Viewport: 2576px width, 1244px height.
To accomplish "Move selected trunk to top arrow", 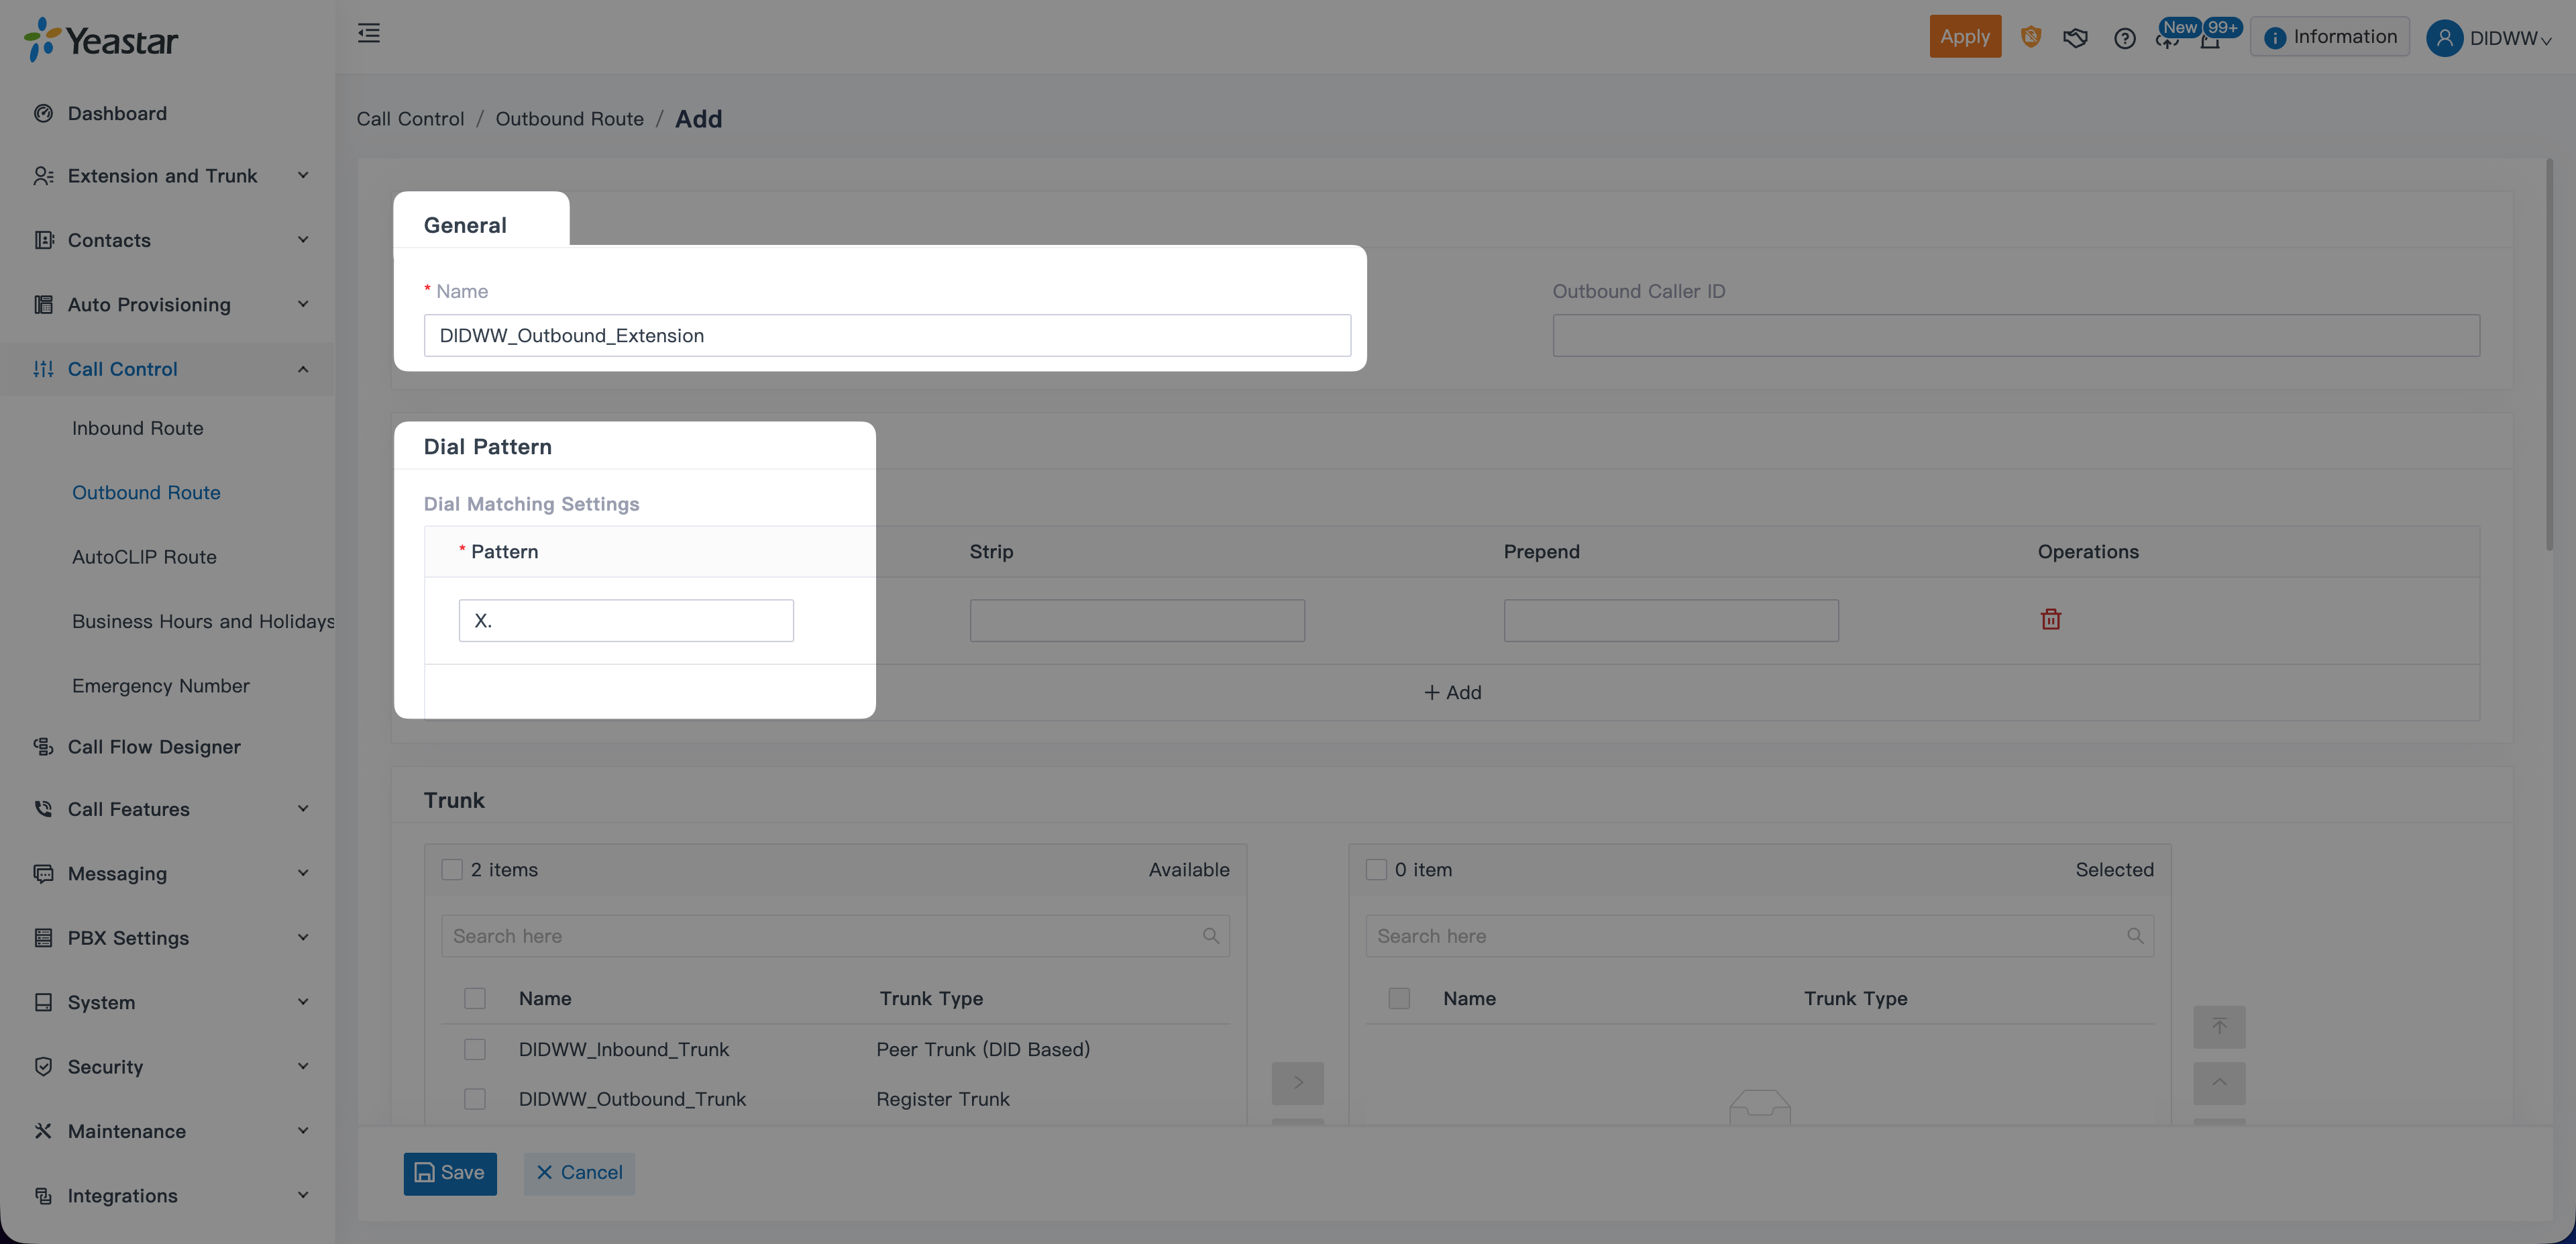I will (2219, 1027).
